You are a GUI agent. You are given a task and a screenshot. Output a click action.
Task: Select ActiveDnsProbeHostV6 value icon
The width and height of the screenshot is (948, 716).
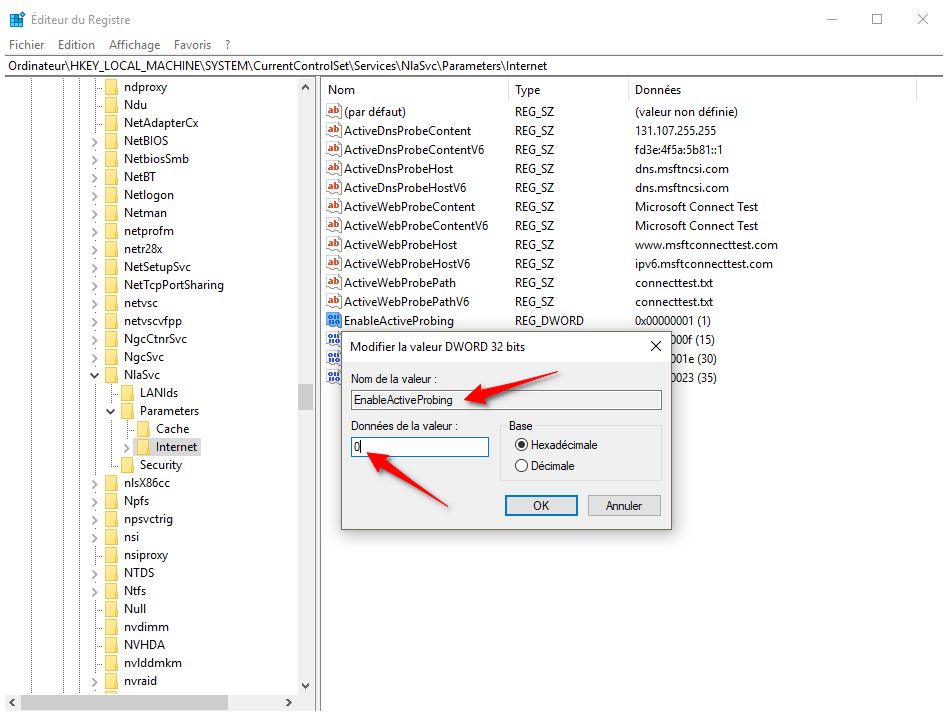333,187
